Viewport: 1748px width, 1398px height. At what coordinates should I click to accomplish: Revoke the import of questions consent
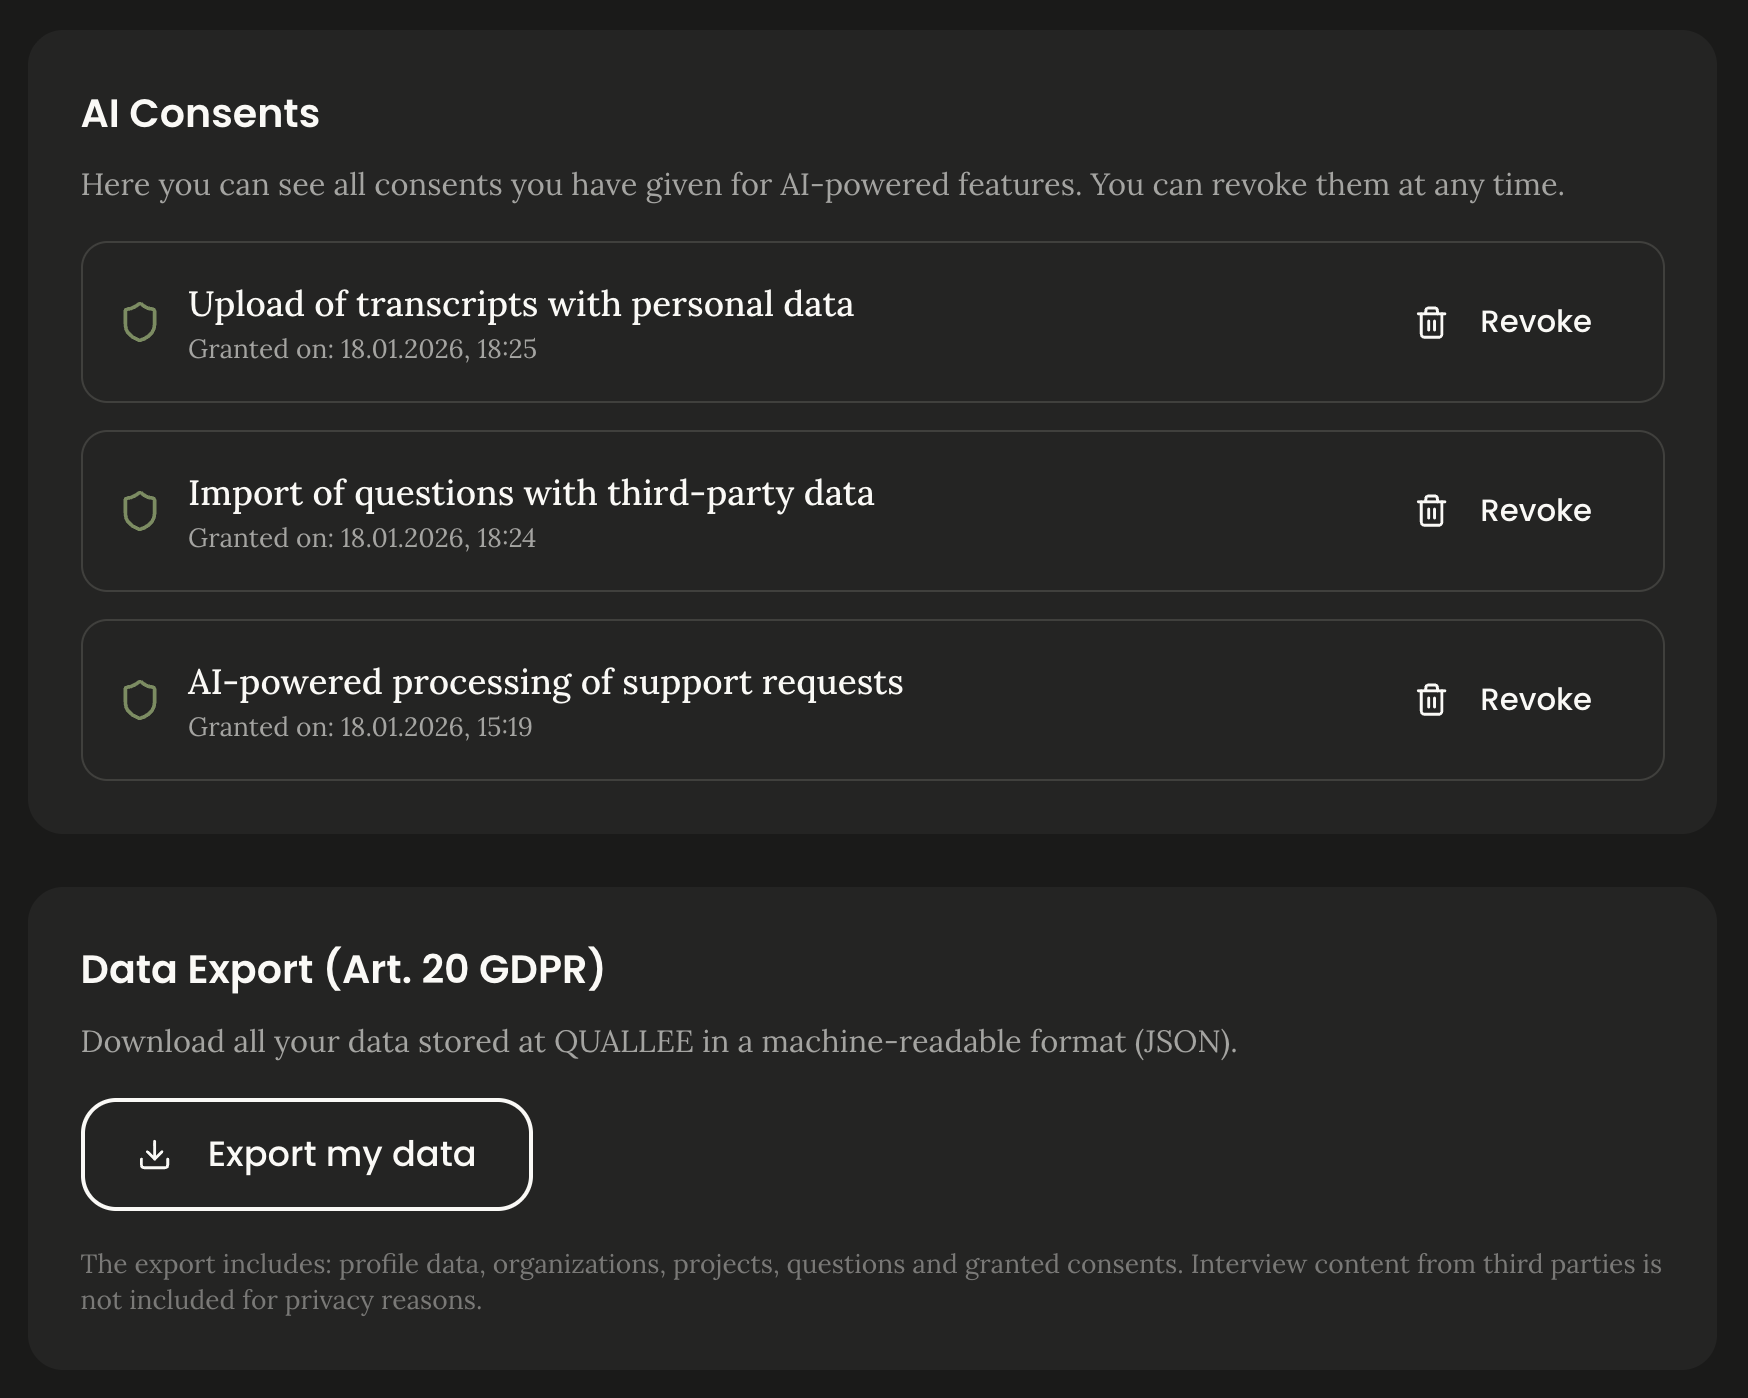click(x=1536, y=511)
